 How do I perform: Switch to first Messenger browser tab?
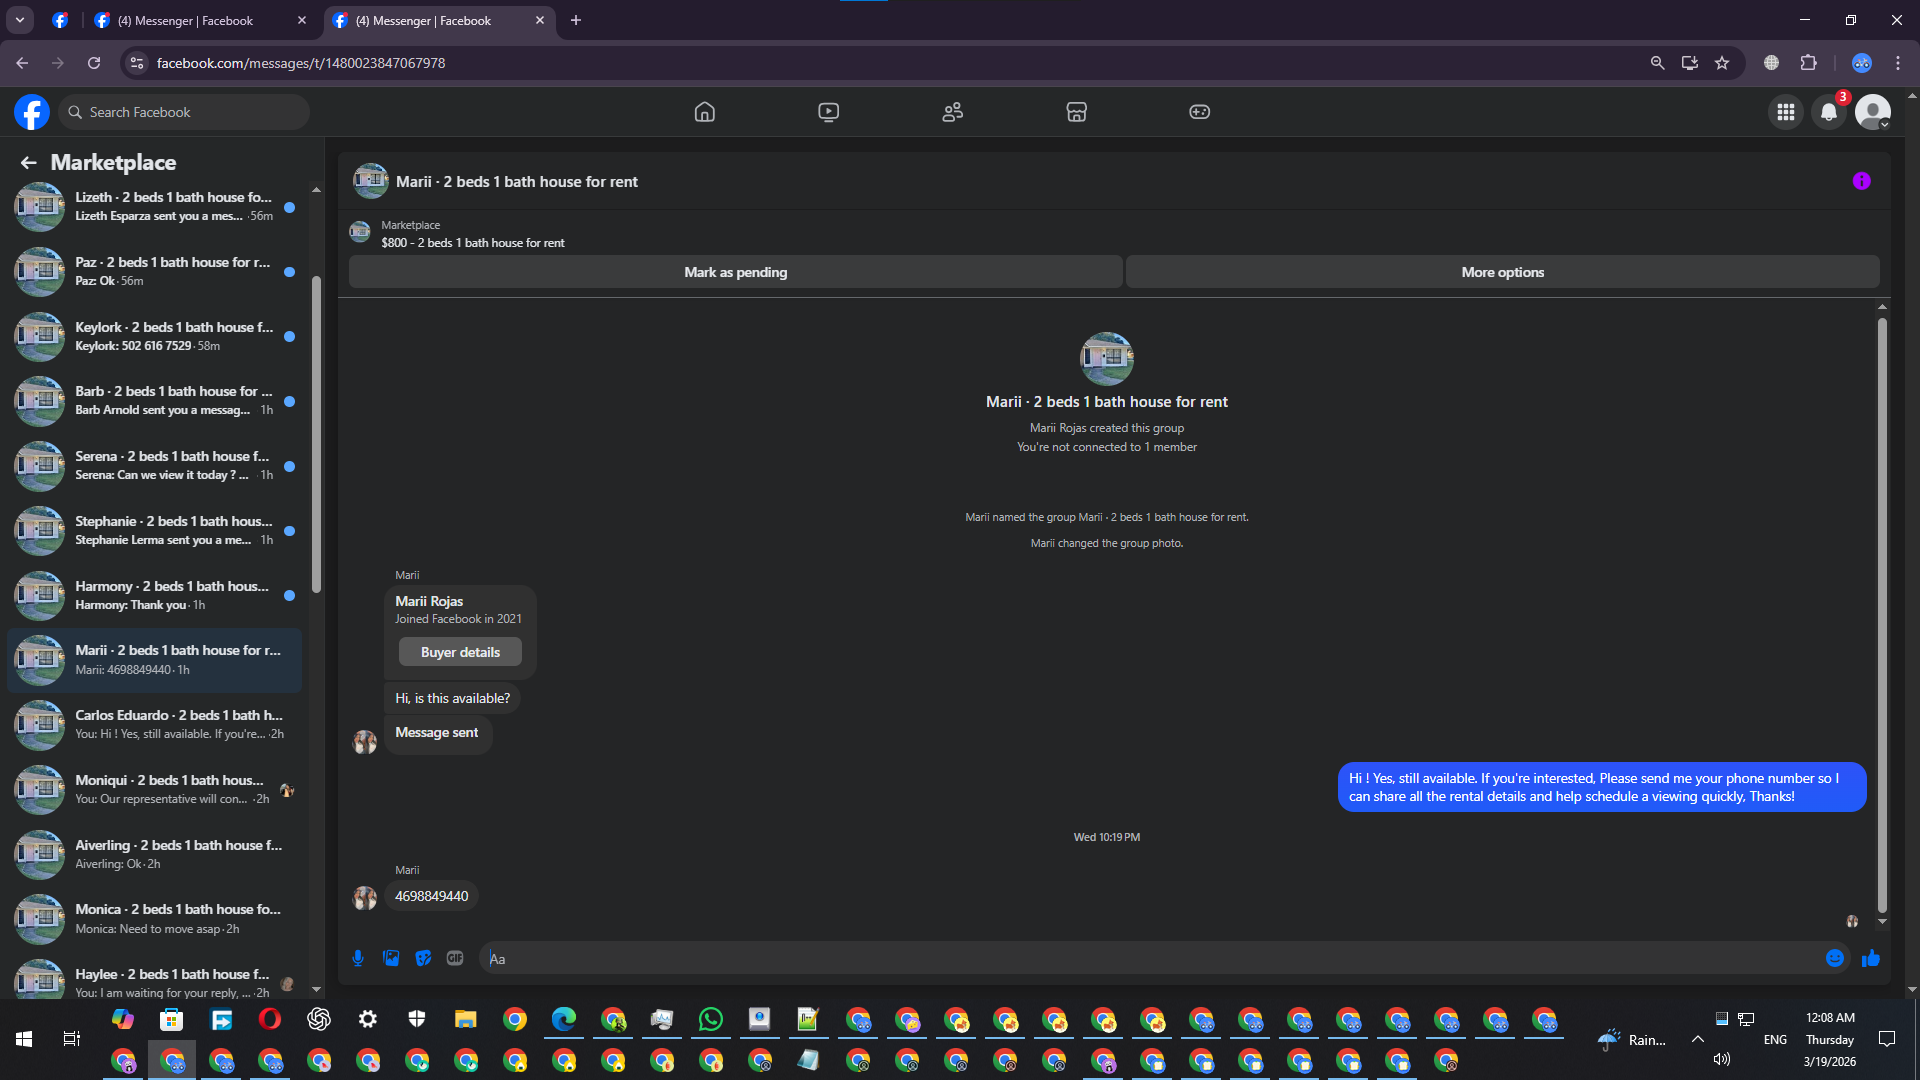click(x=186, y=20)
